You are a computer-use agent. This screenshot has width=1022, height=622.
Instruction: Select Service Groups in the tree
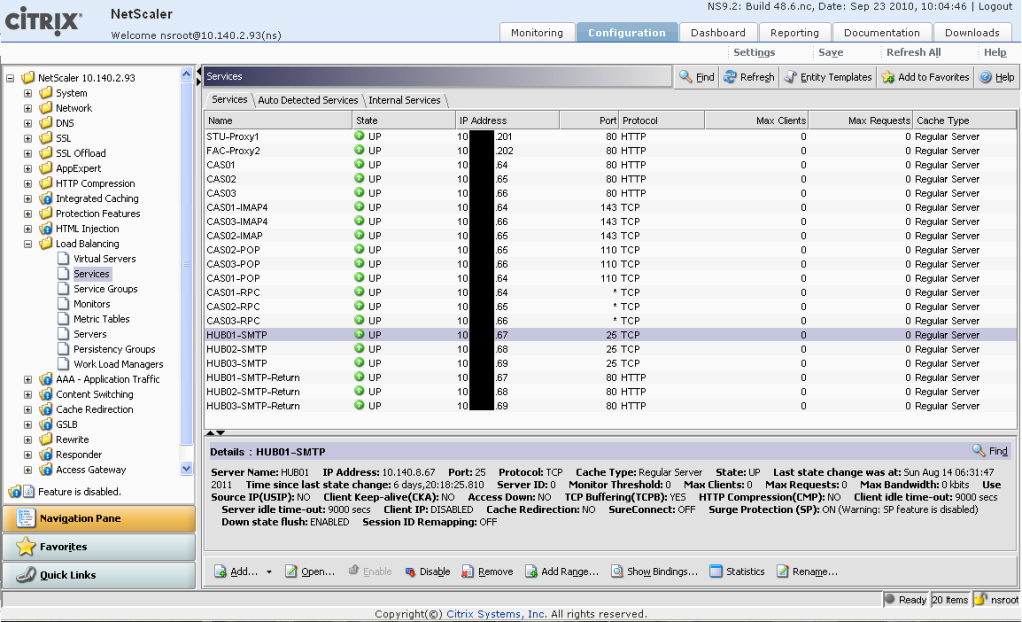(106, 289)
